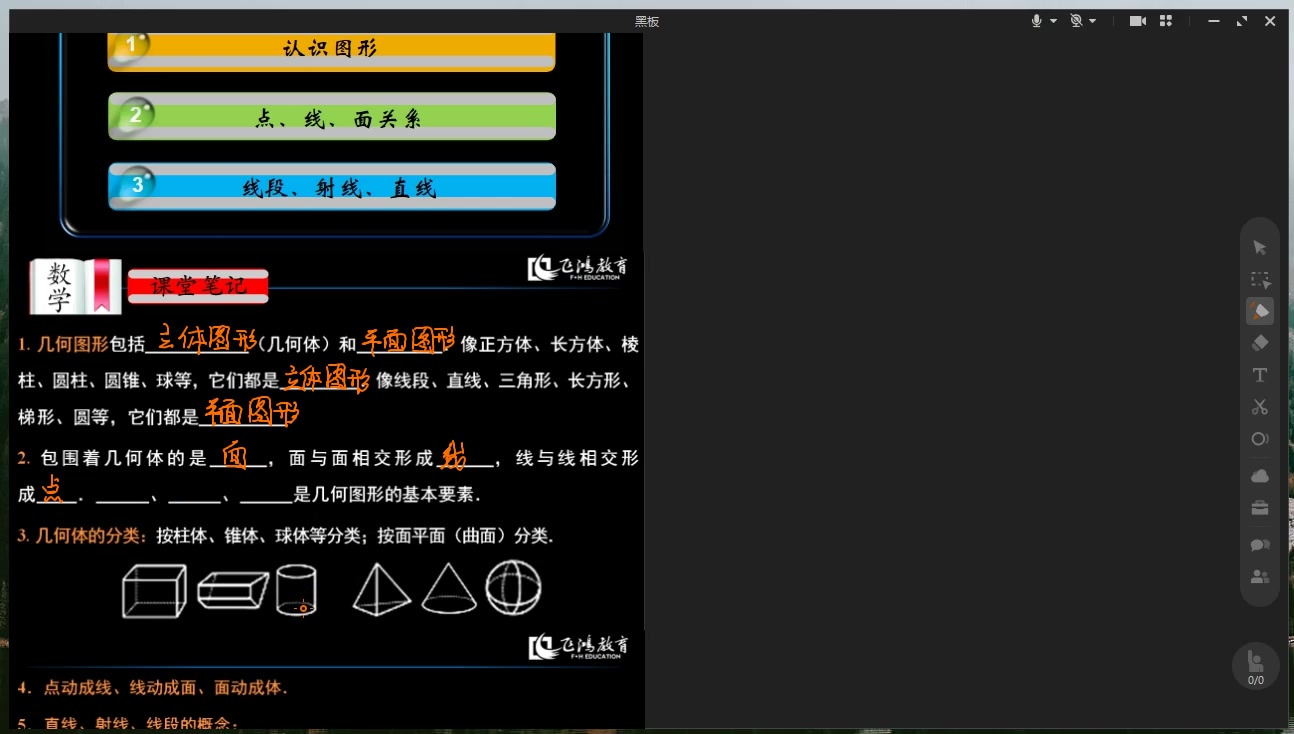Open the chat messages panel
Screen dimensions: 1294x734
point(1260,545)
